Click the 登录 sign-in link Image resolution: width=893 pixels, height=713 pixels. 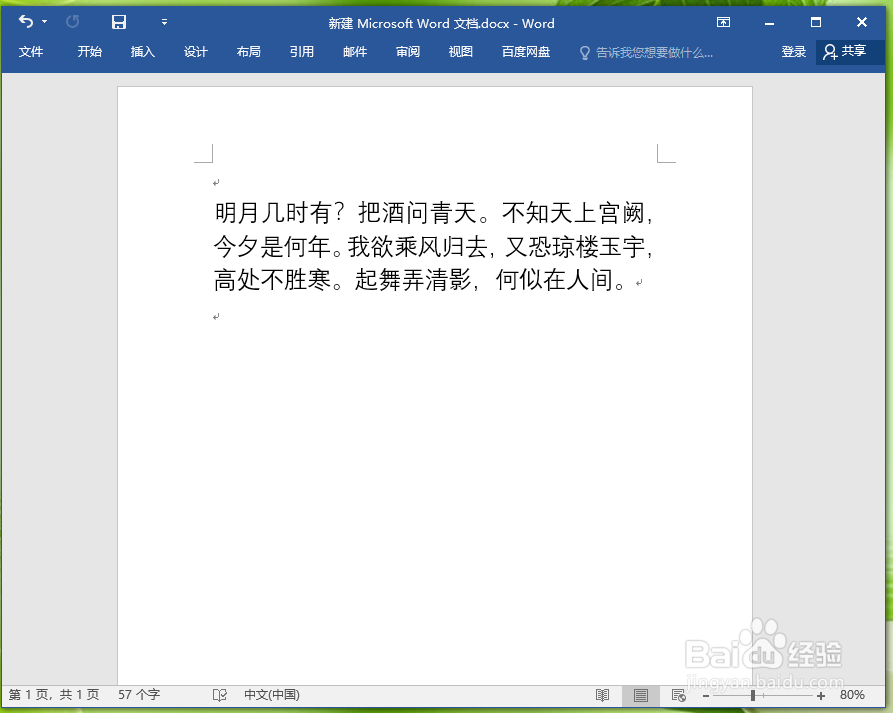pyautogui.click(x=793, y=52)
